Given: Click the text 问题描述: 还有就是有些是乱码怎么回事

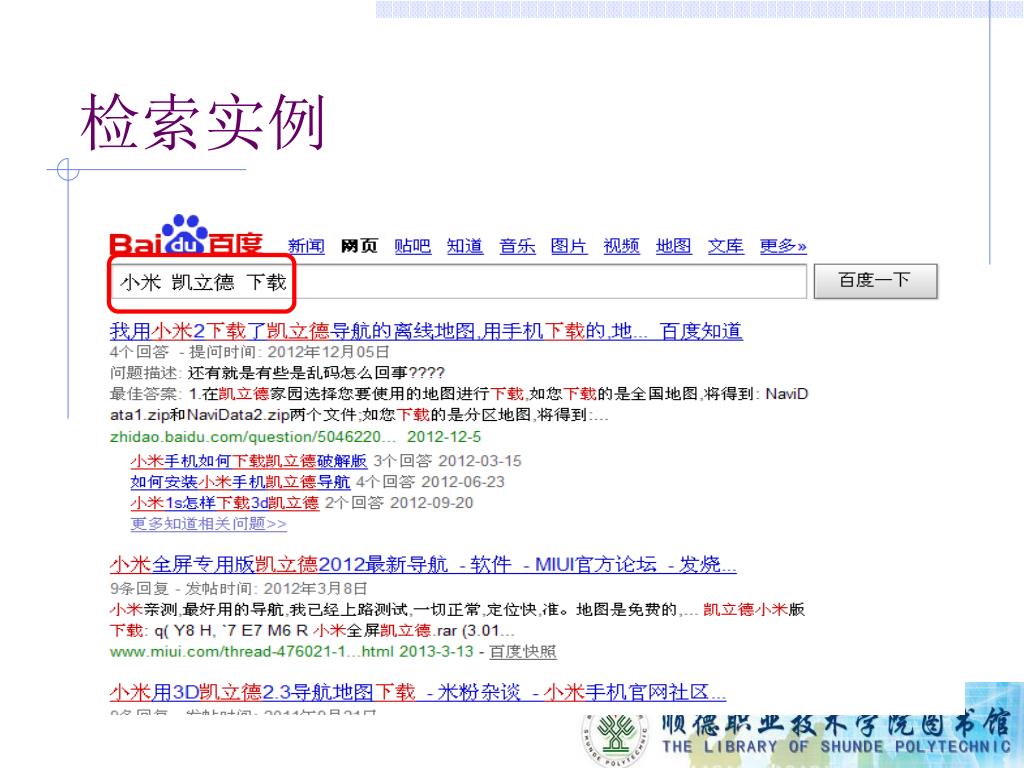Looking at the screenshot, I should click(277, 373).
